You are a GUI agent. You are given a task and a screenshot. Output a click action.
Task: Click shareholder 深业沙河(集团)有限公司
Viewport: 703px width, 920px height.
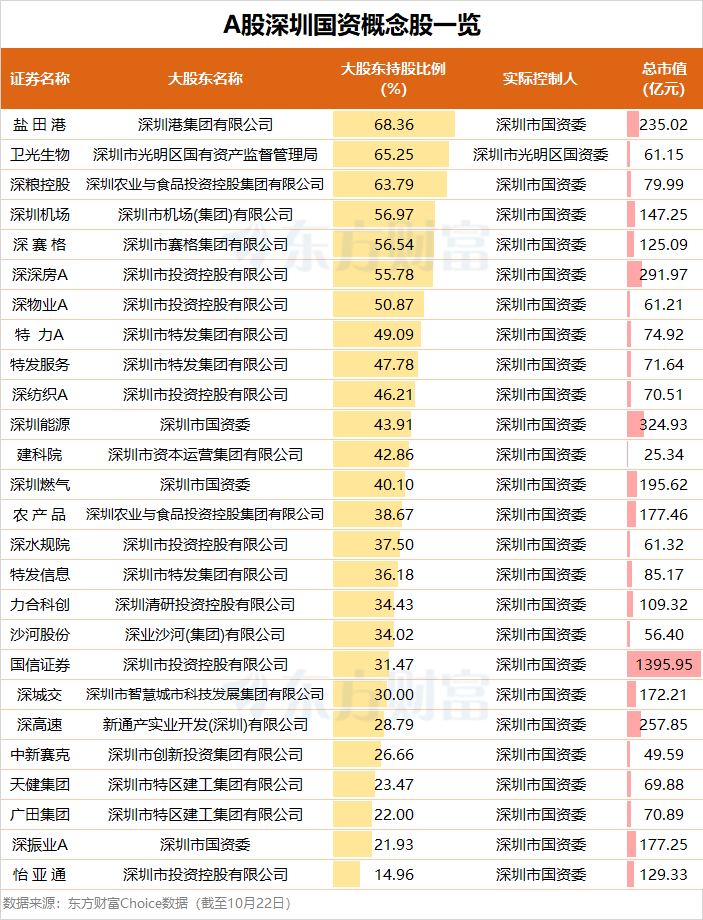coord(205,634)
